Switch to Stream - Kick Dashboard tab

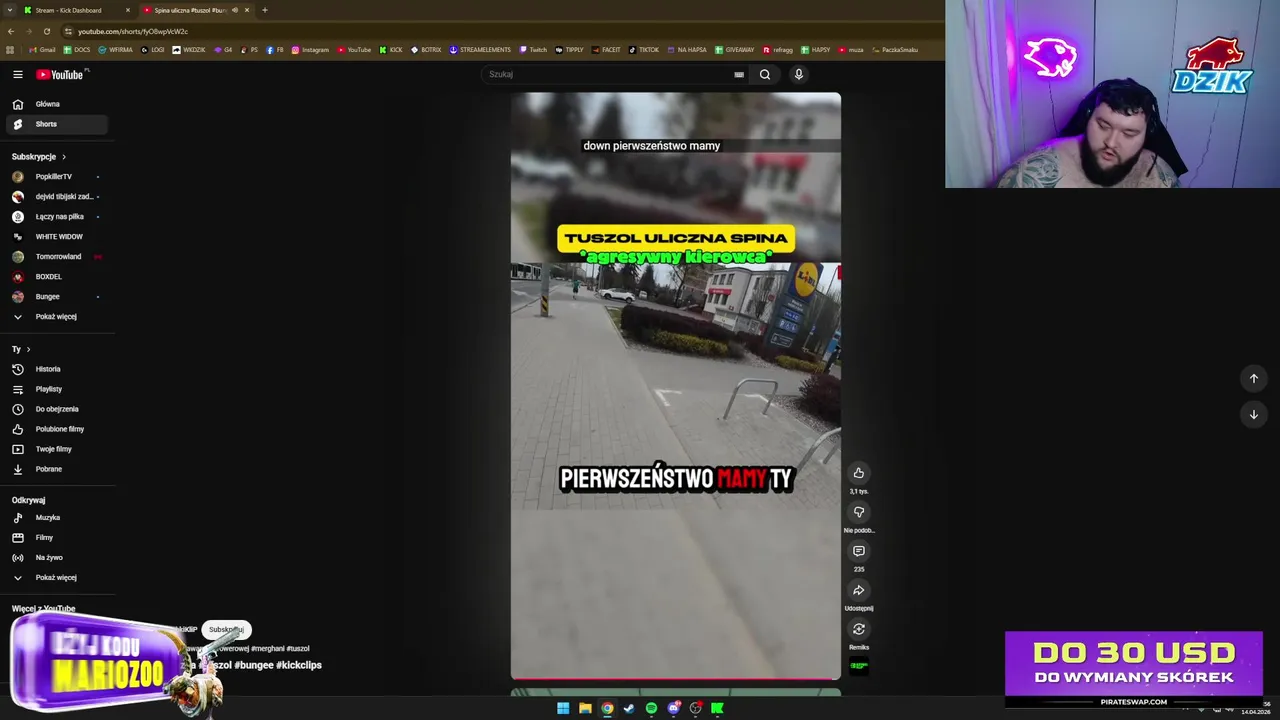pyautogui.click(x=76, y=10)
